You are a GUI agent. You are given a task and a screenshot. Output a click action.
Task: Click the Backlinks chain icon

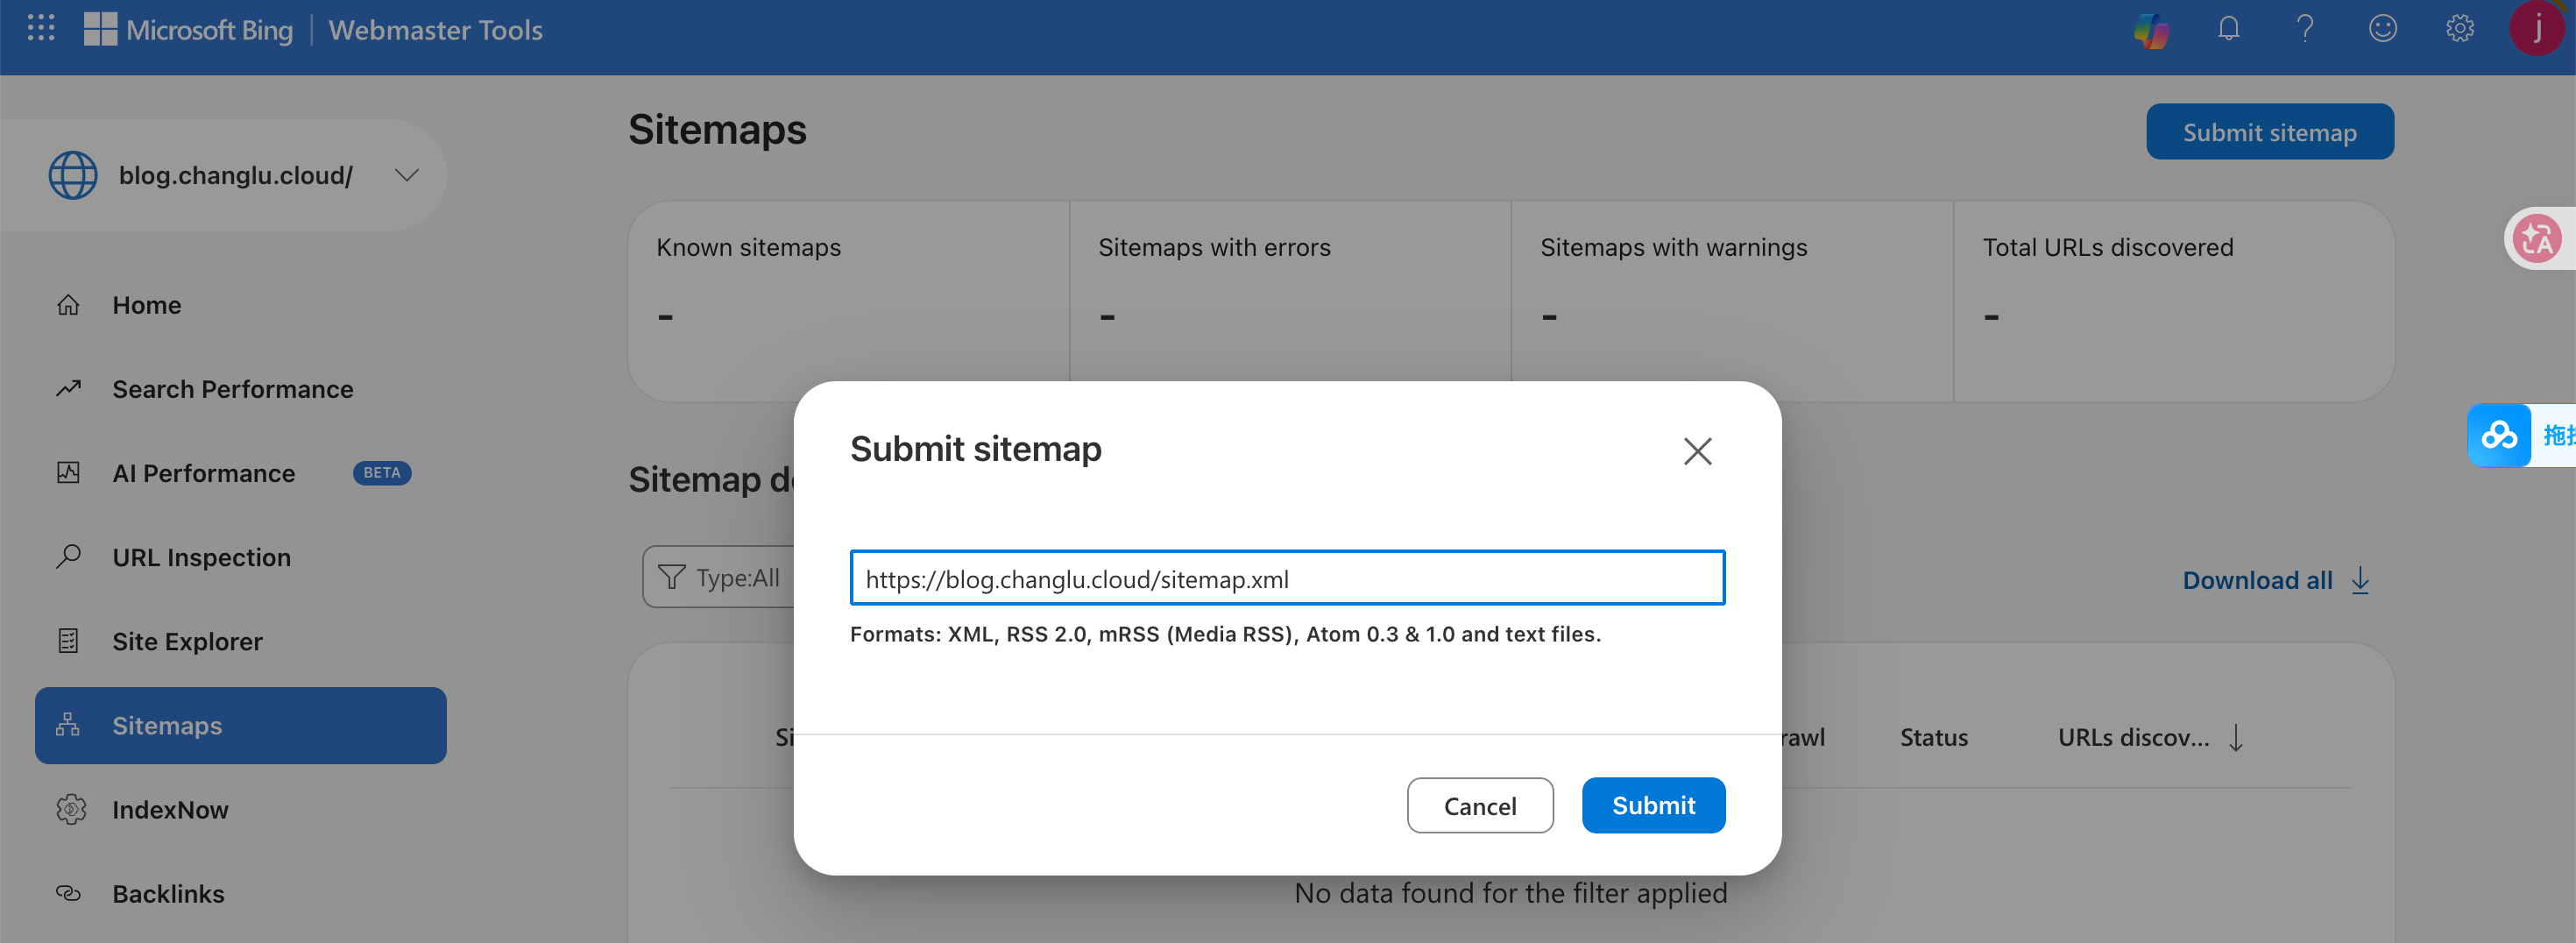[x=68, y=894]
